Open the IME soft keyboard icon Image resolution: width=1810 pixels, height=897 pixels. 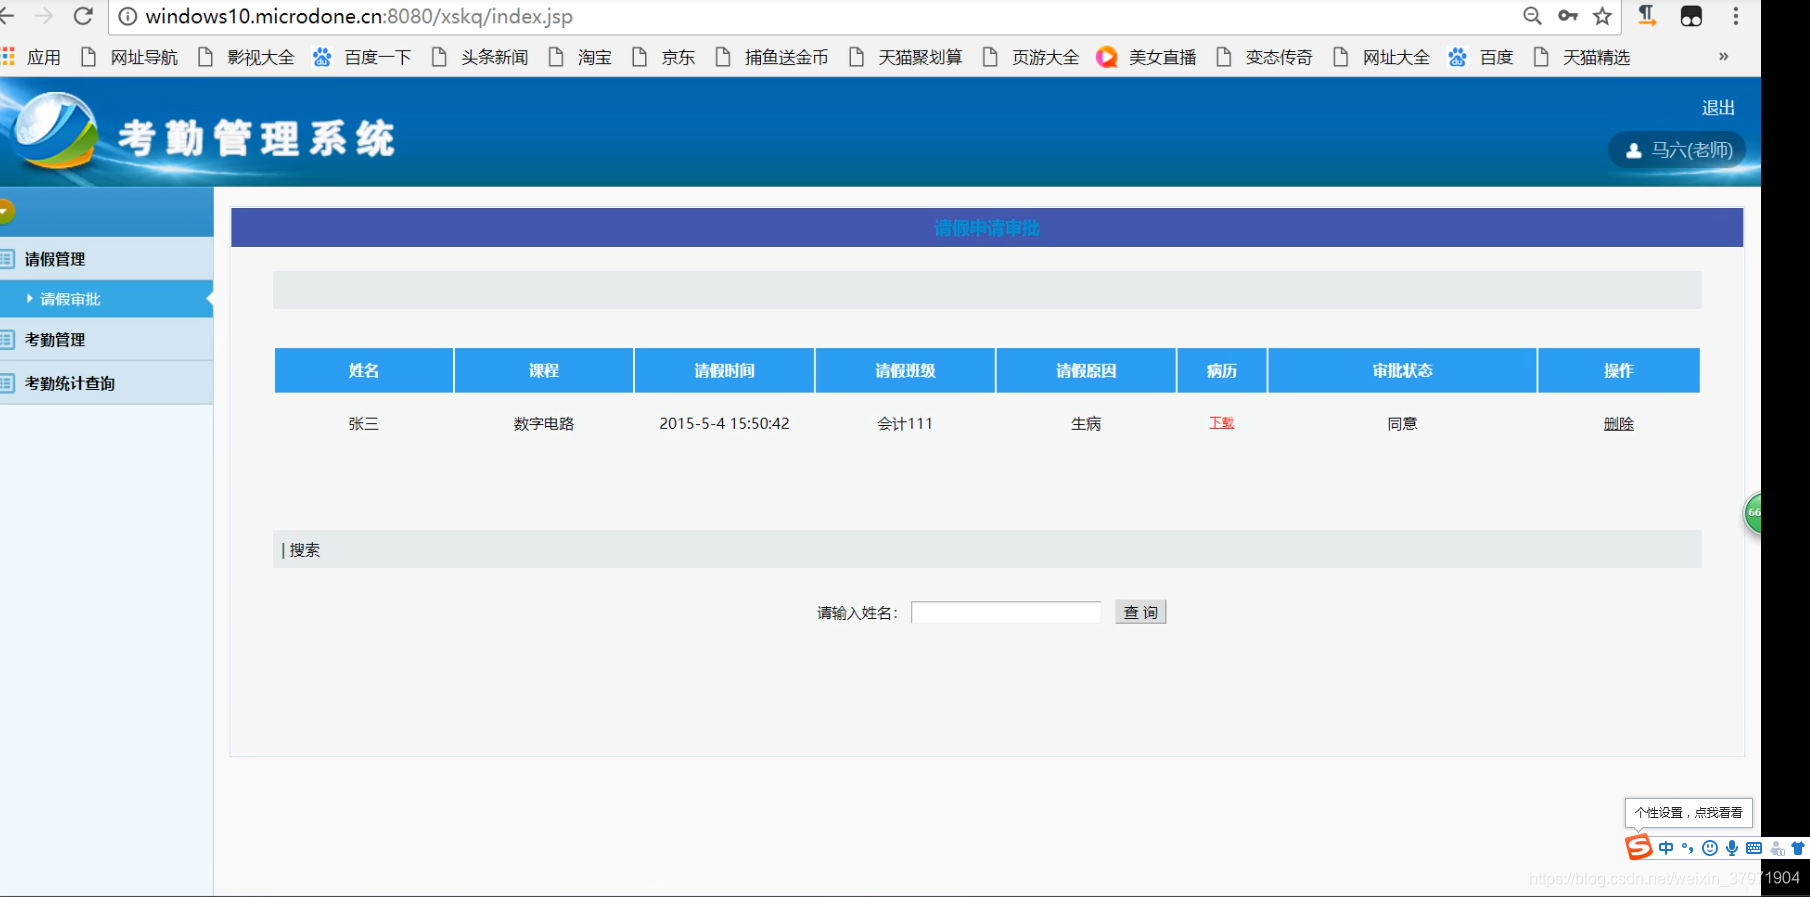pyautogui.click(x=1754, y=848)
